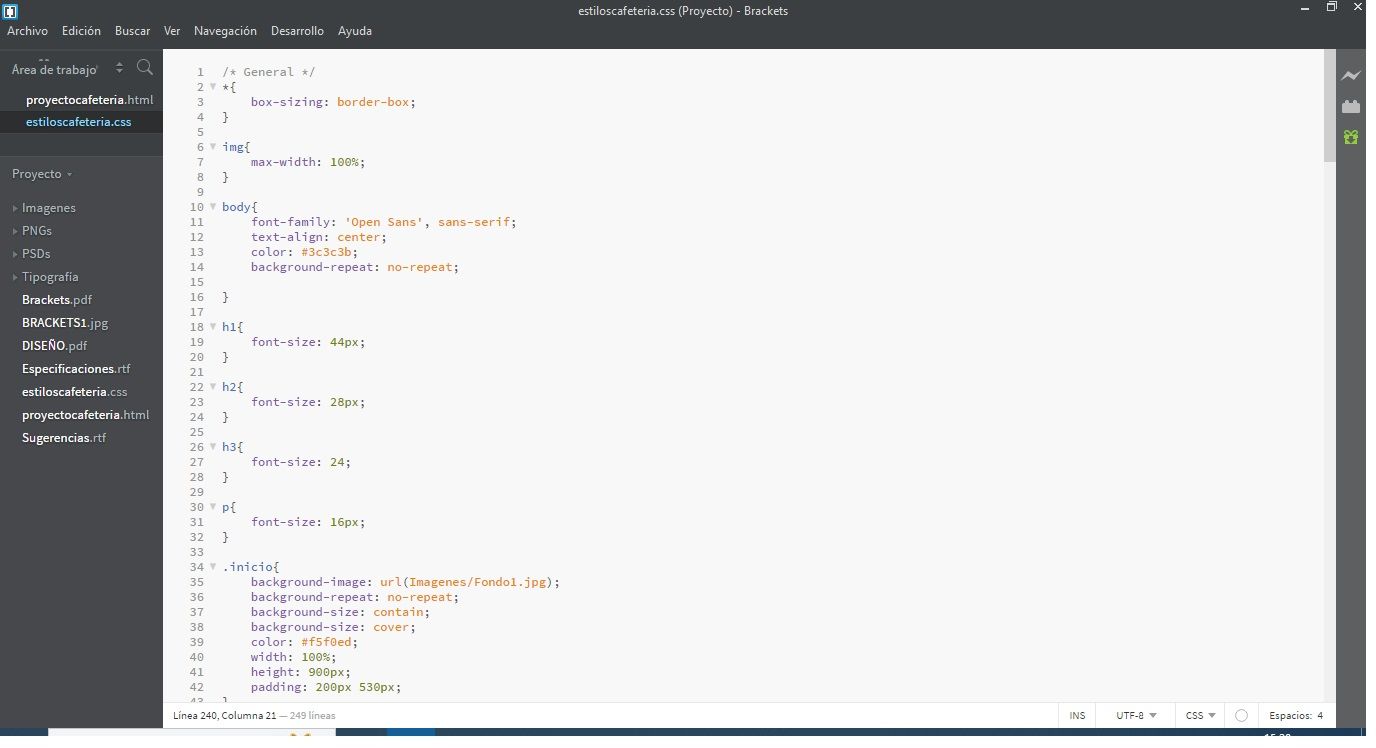Click the green gift icon in right toolbar
The width and height of the screenshot is (1376, 748).
[1351, 137]
